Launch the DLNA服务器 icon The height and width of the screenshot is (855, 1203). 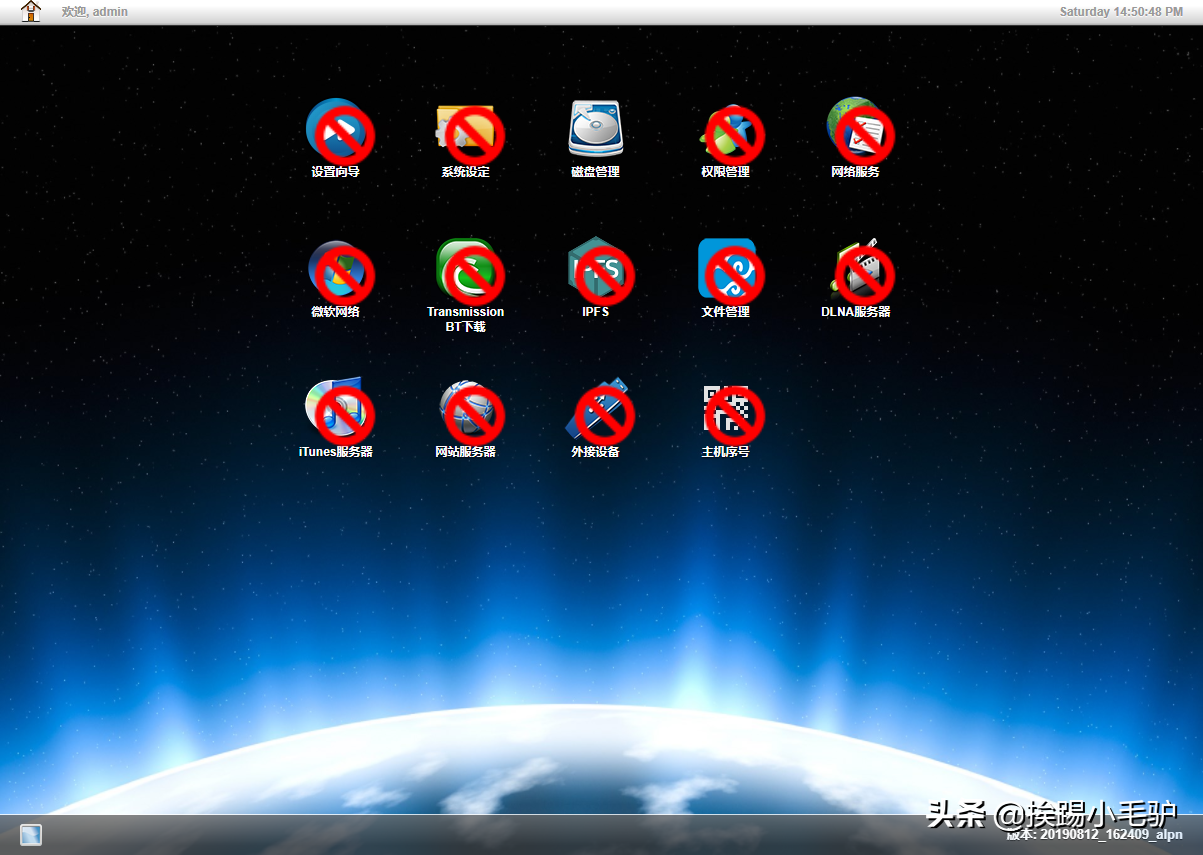click(x=856, y=270)
